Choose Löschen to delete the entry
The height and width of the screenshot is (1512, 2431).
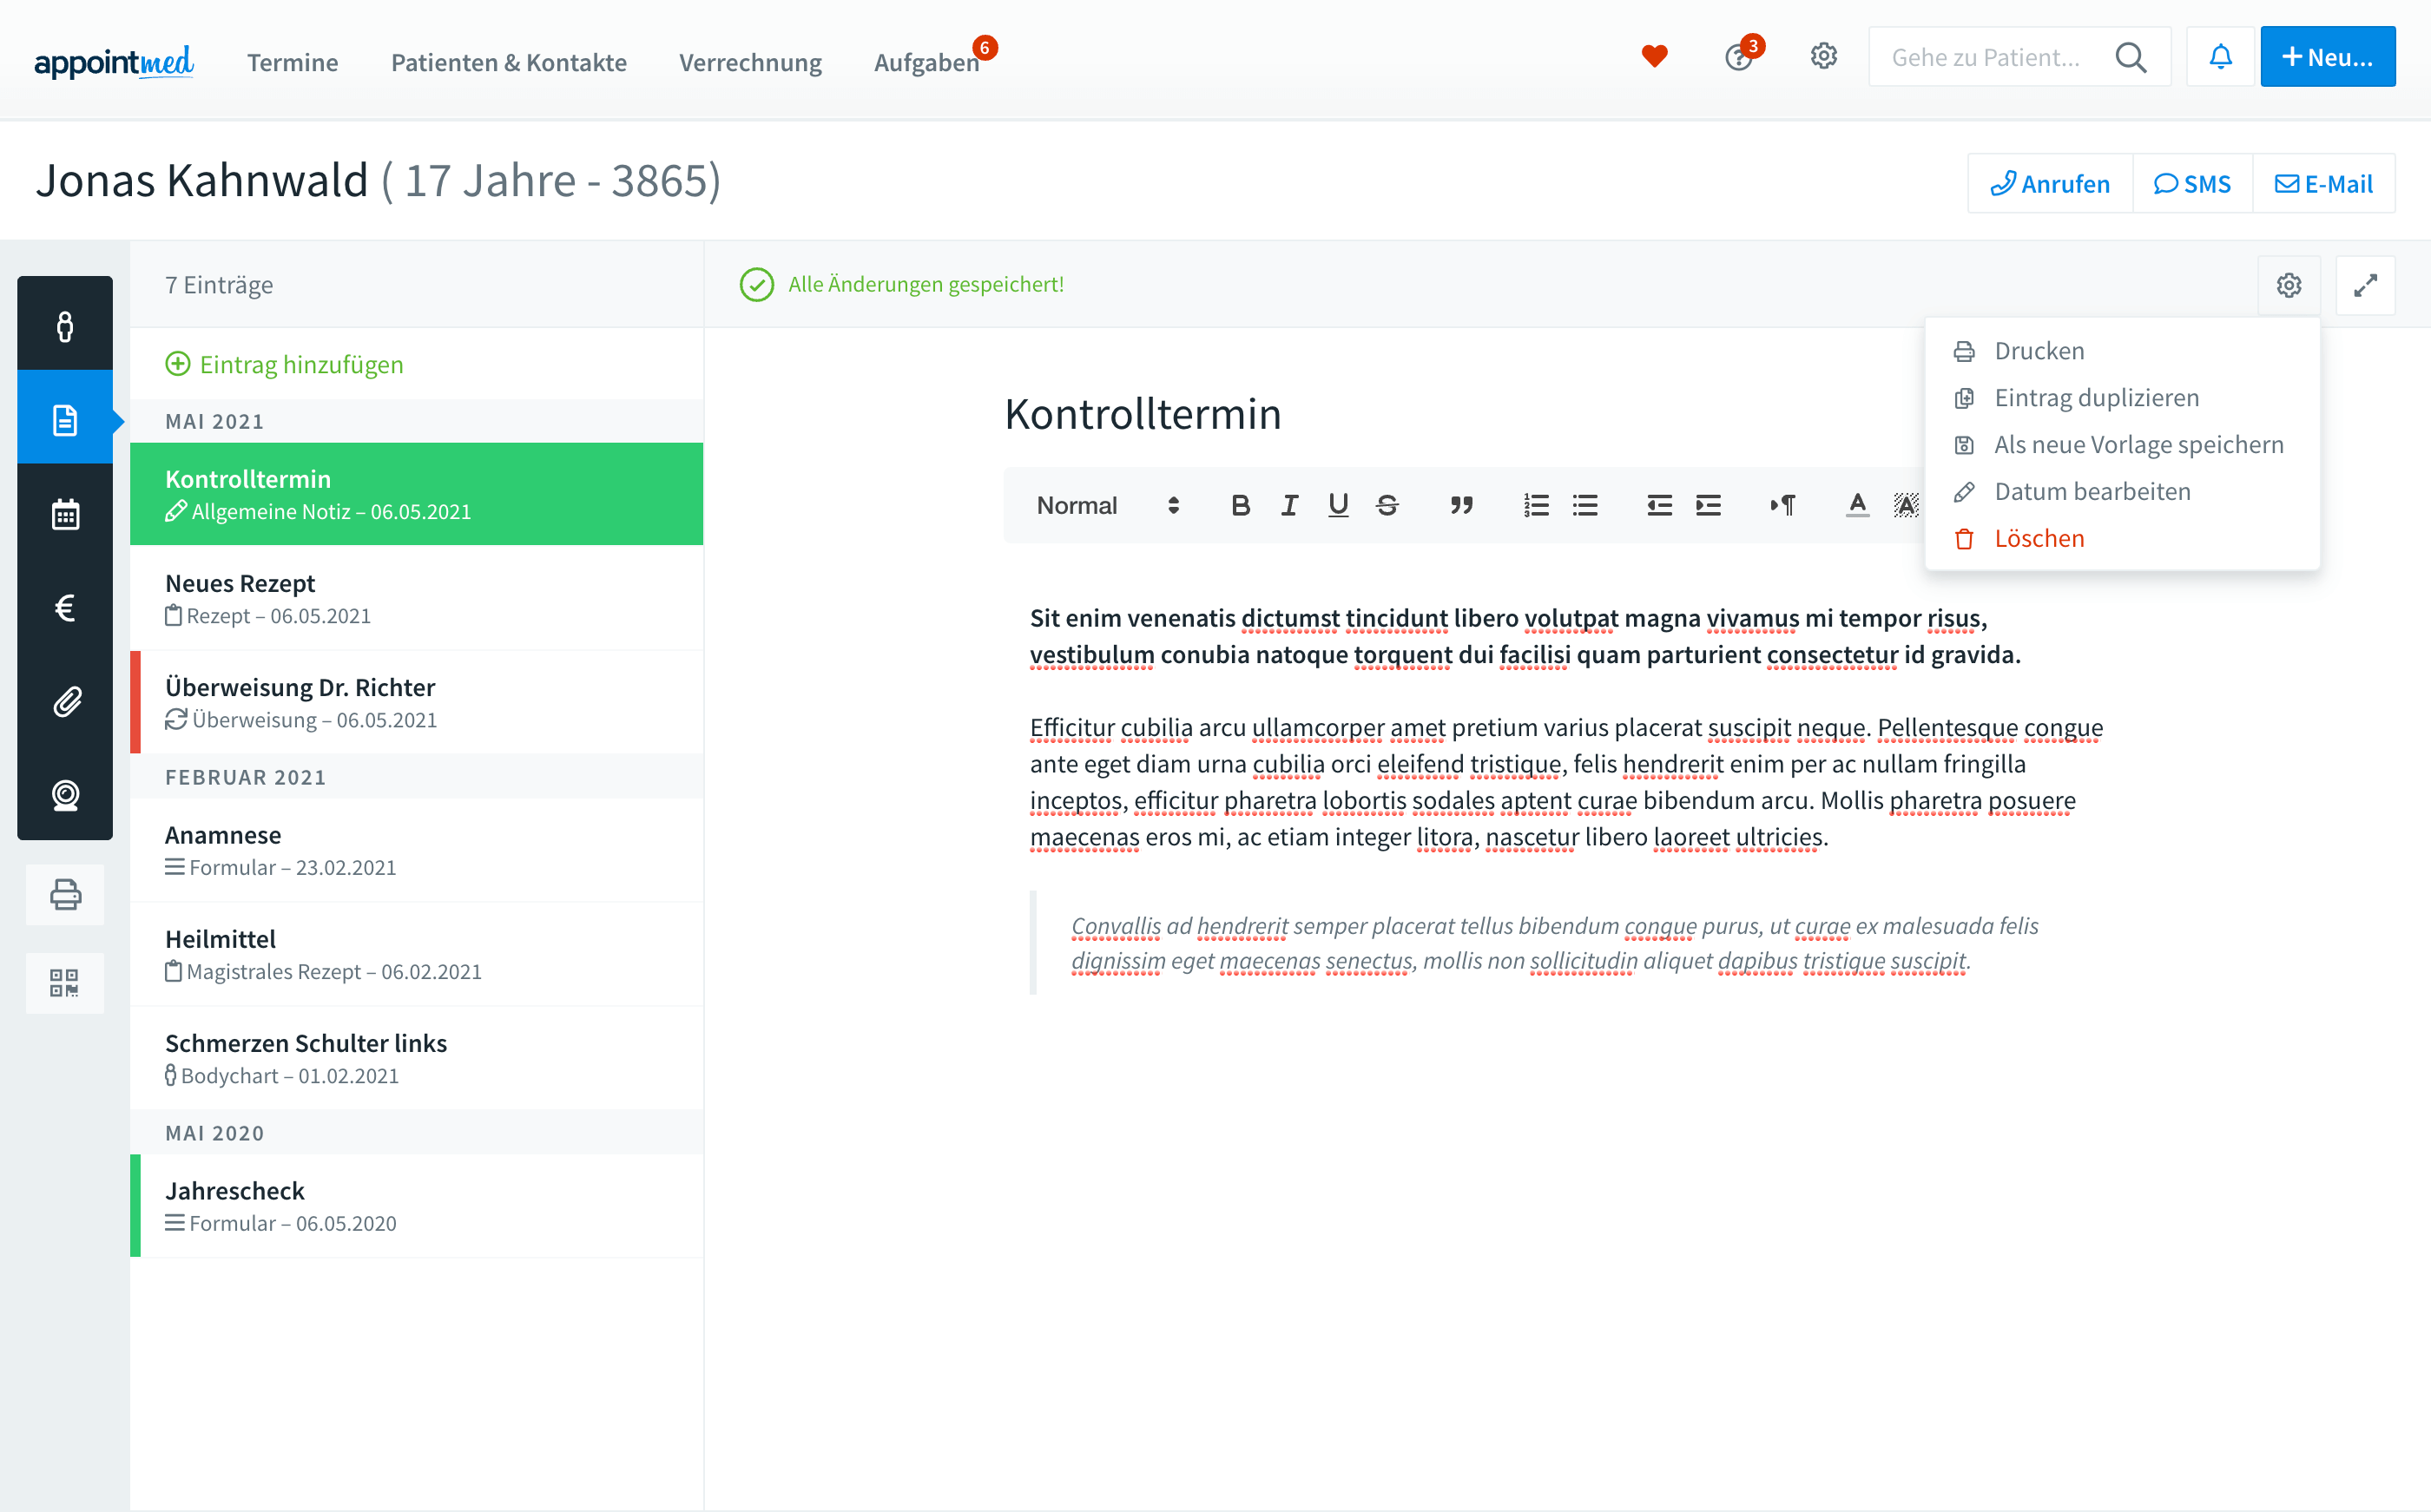pyautogui.click(x=2121, y=539)
